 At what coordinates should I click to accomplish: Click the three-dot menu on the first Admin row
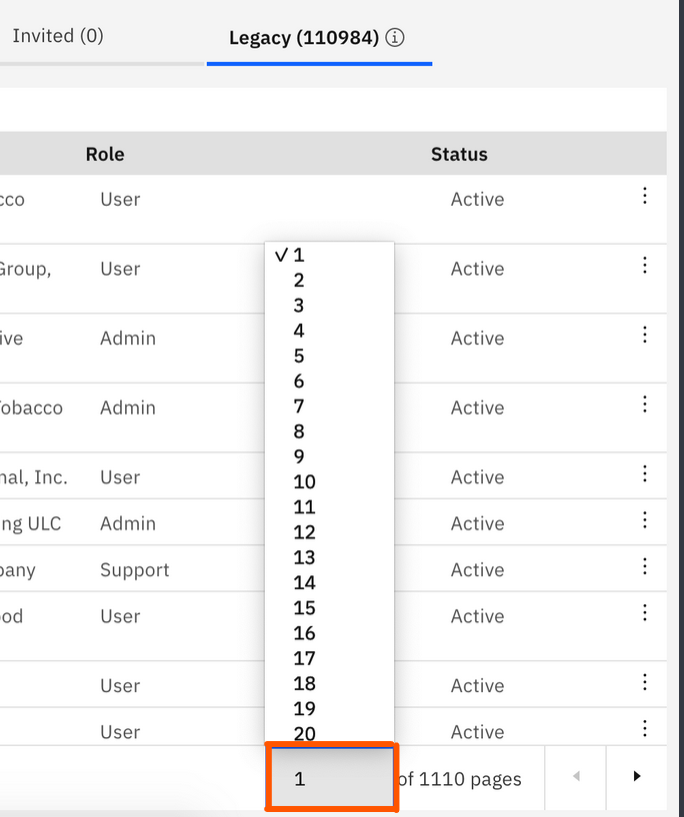click(x=646, y=336)
